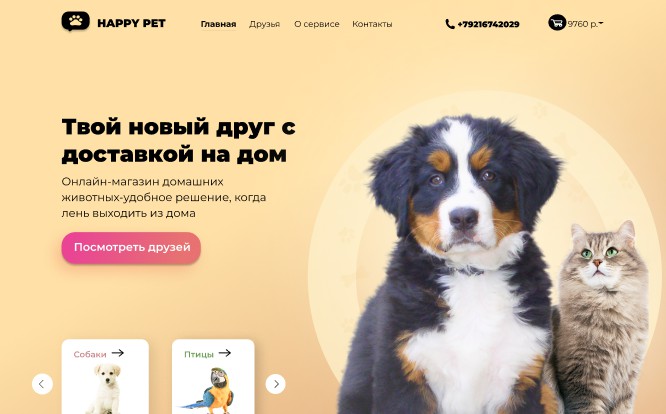666x414 pixels.
Task: Open the Друзья menu item
Action: point(265,24)
